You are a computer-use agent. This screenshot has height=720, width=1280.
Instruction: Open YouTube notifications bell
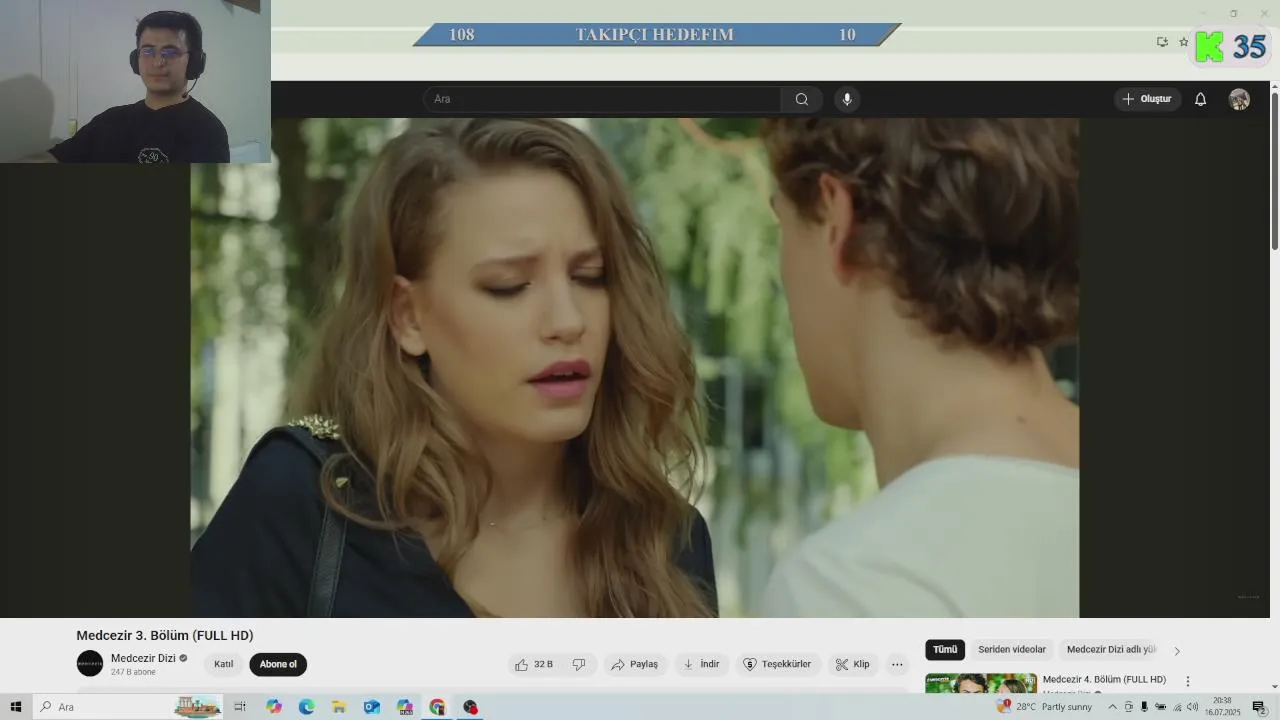pos(1200,99)
